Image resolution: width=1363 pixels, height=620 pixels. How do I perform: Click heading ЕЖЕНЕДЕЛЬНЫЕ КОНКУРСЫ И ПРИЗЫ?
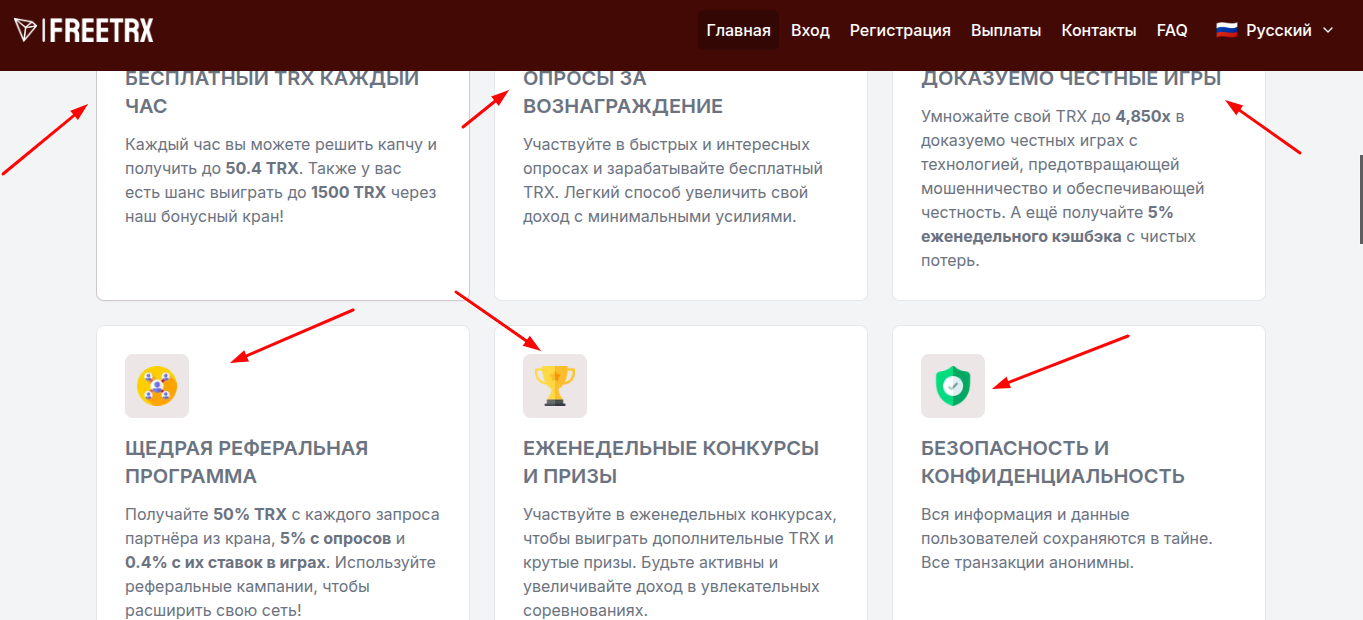click(671, 462)
